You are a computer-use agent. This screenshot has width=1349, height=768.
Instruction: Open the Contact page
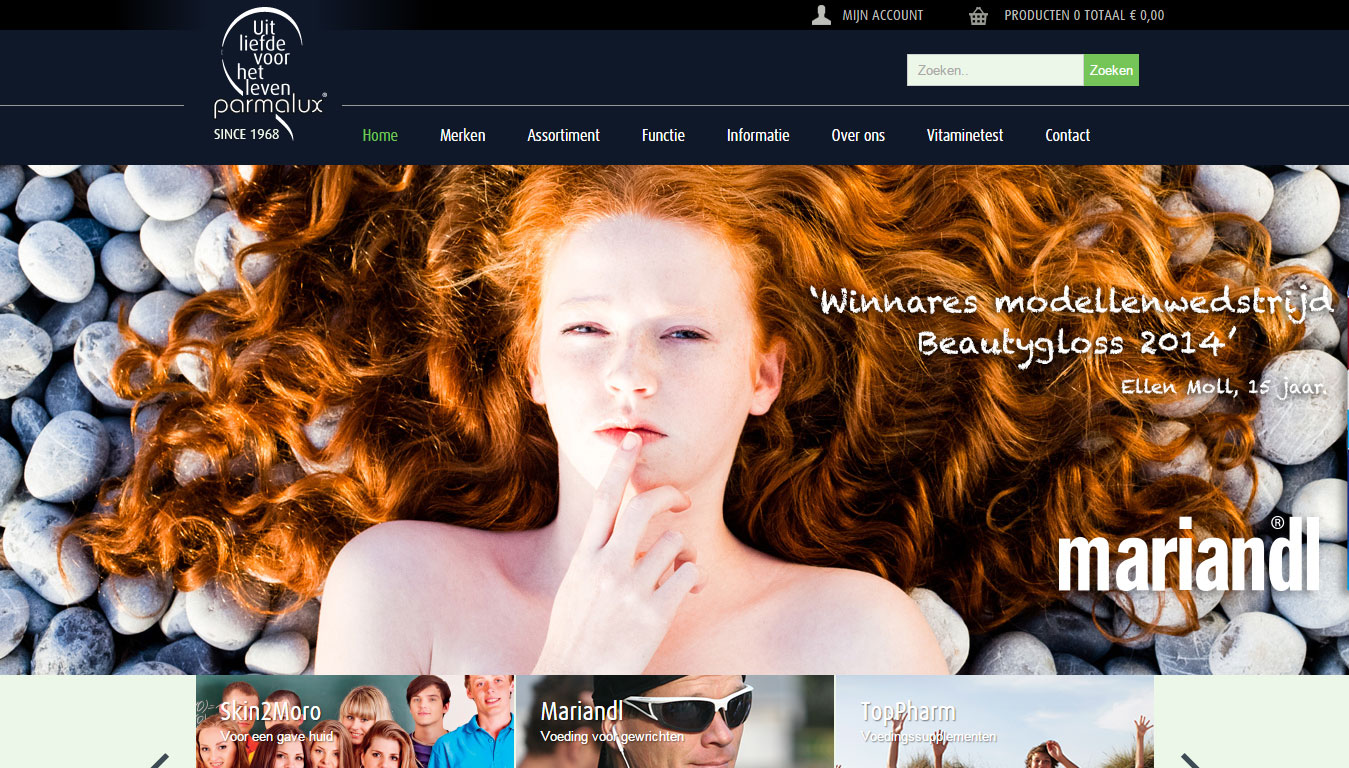pyautogui.click(x=1067, y=135)
